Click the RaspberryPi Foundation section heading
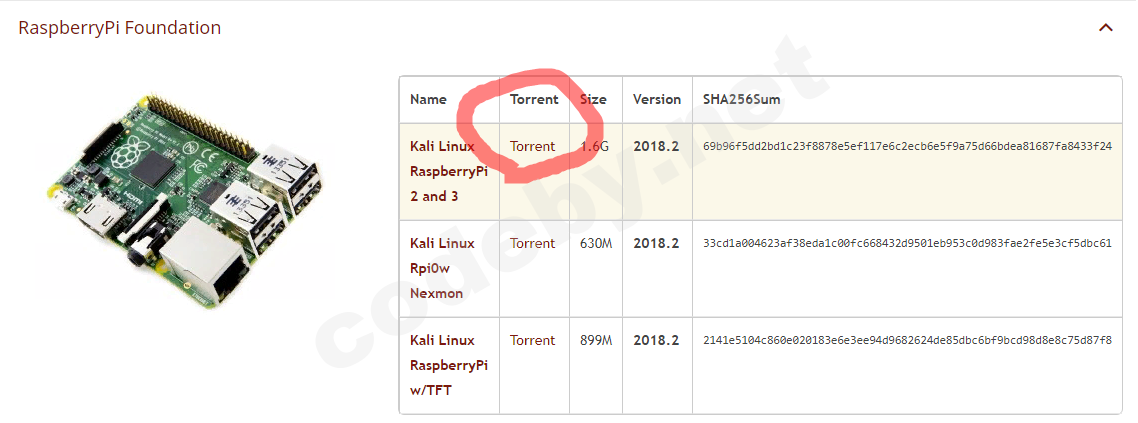 pos(120,28)
